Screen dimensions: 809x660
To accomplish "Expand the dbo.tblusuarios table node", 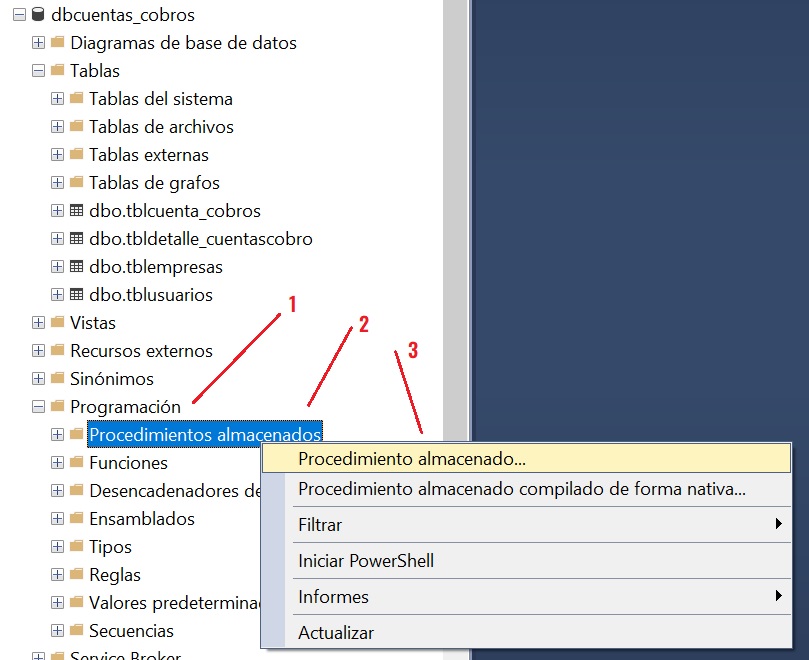I will point(57,295).
